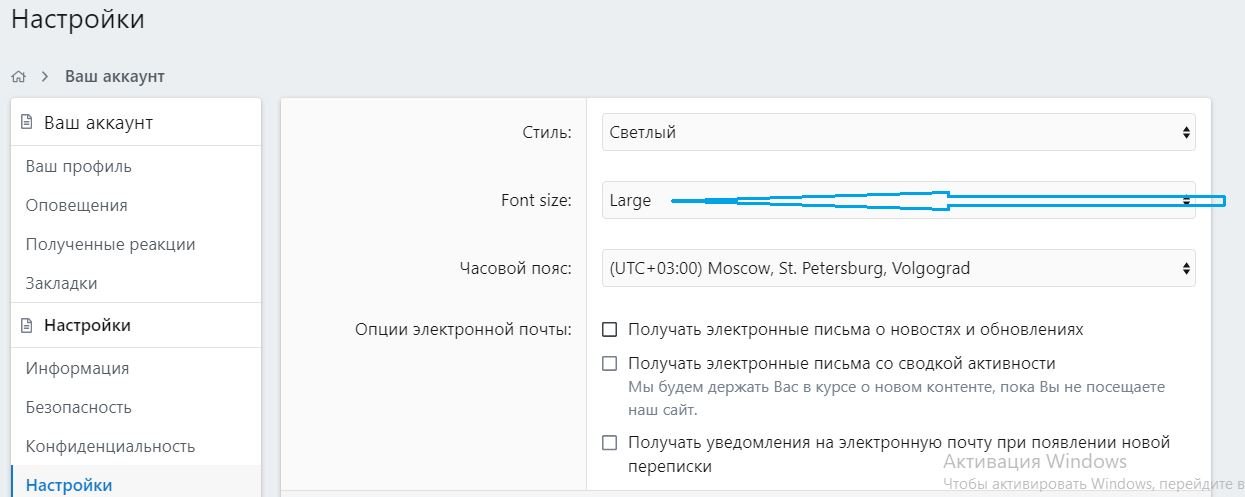
Task: Open Информация settings section
Action: pyautogui.click(x=77, y=368)
